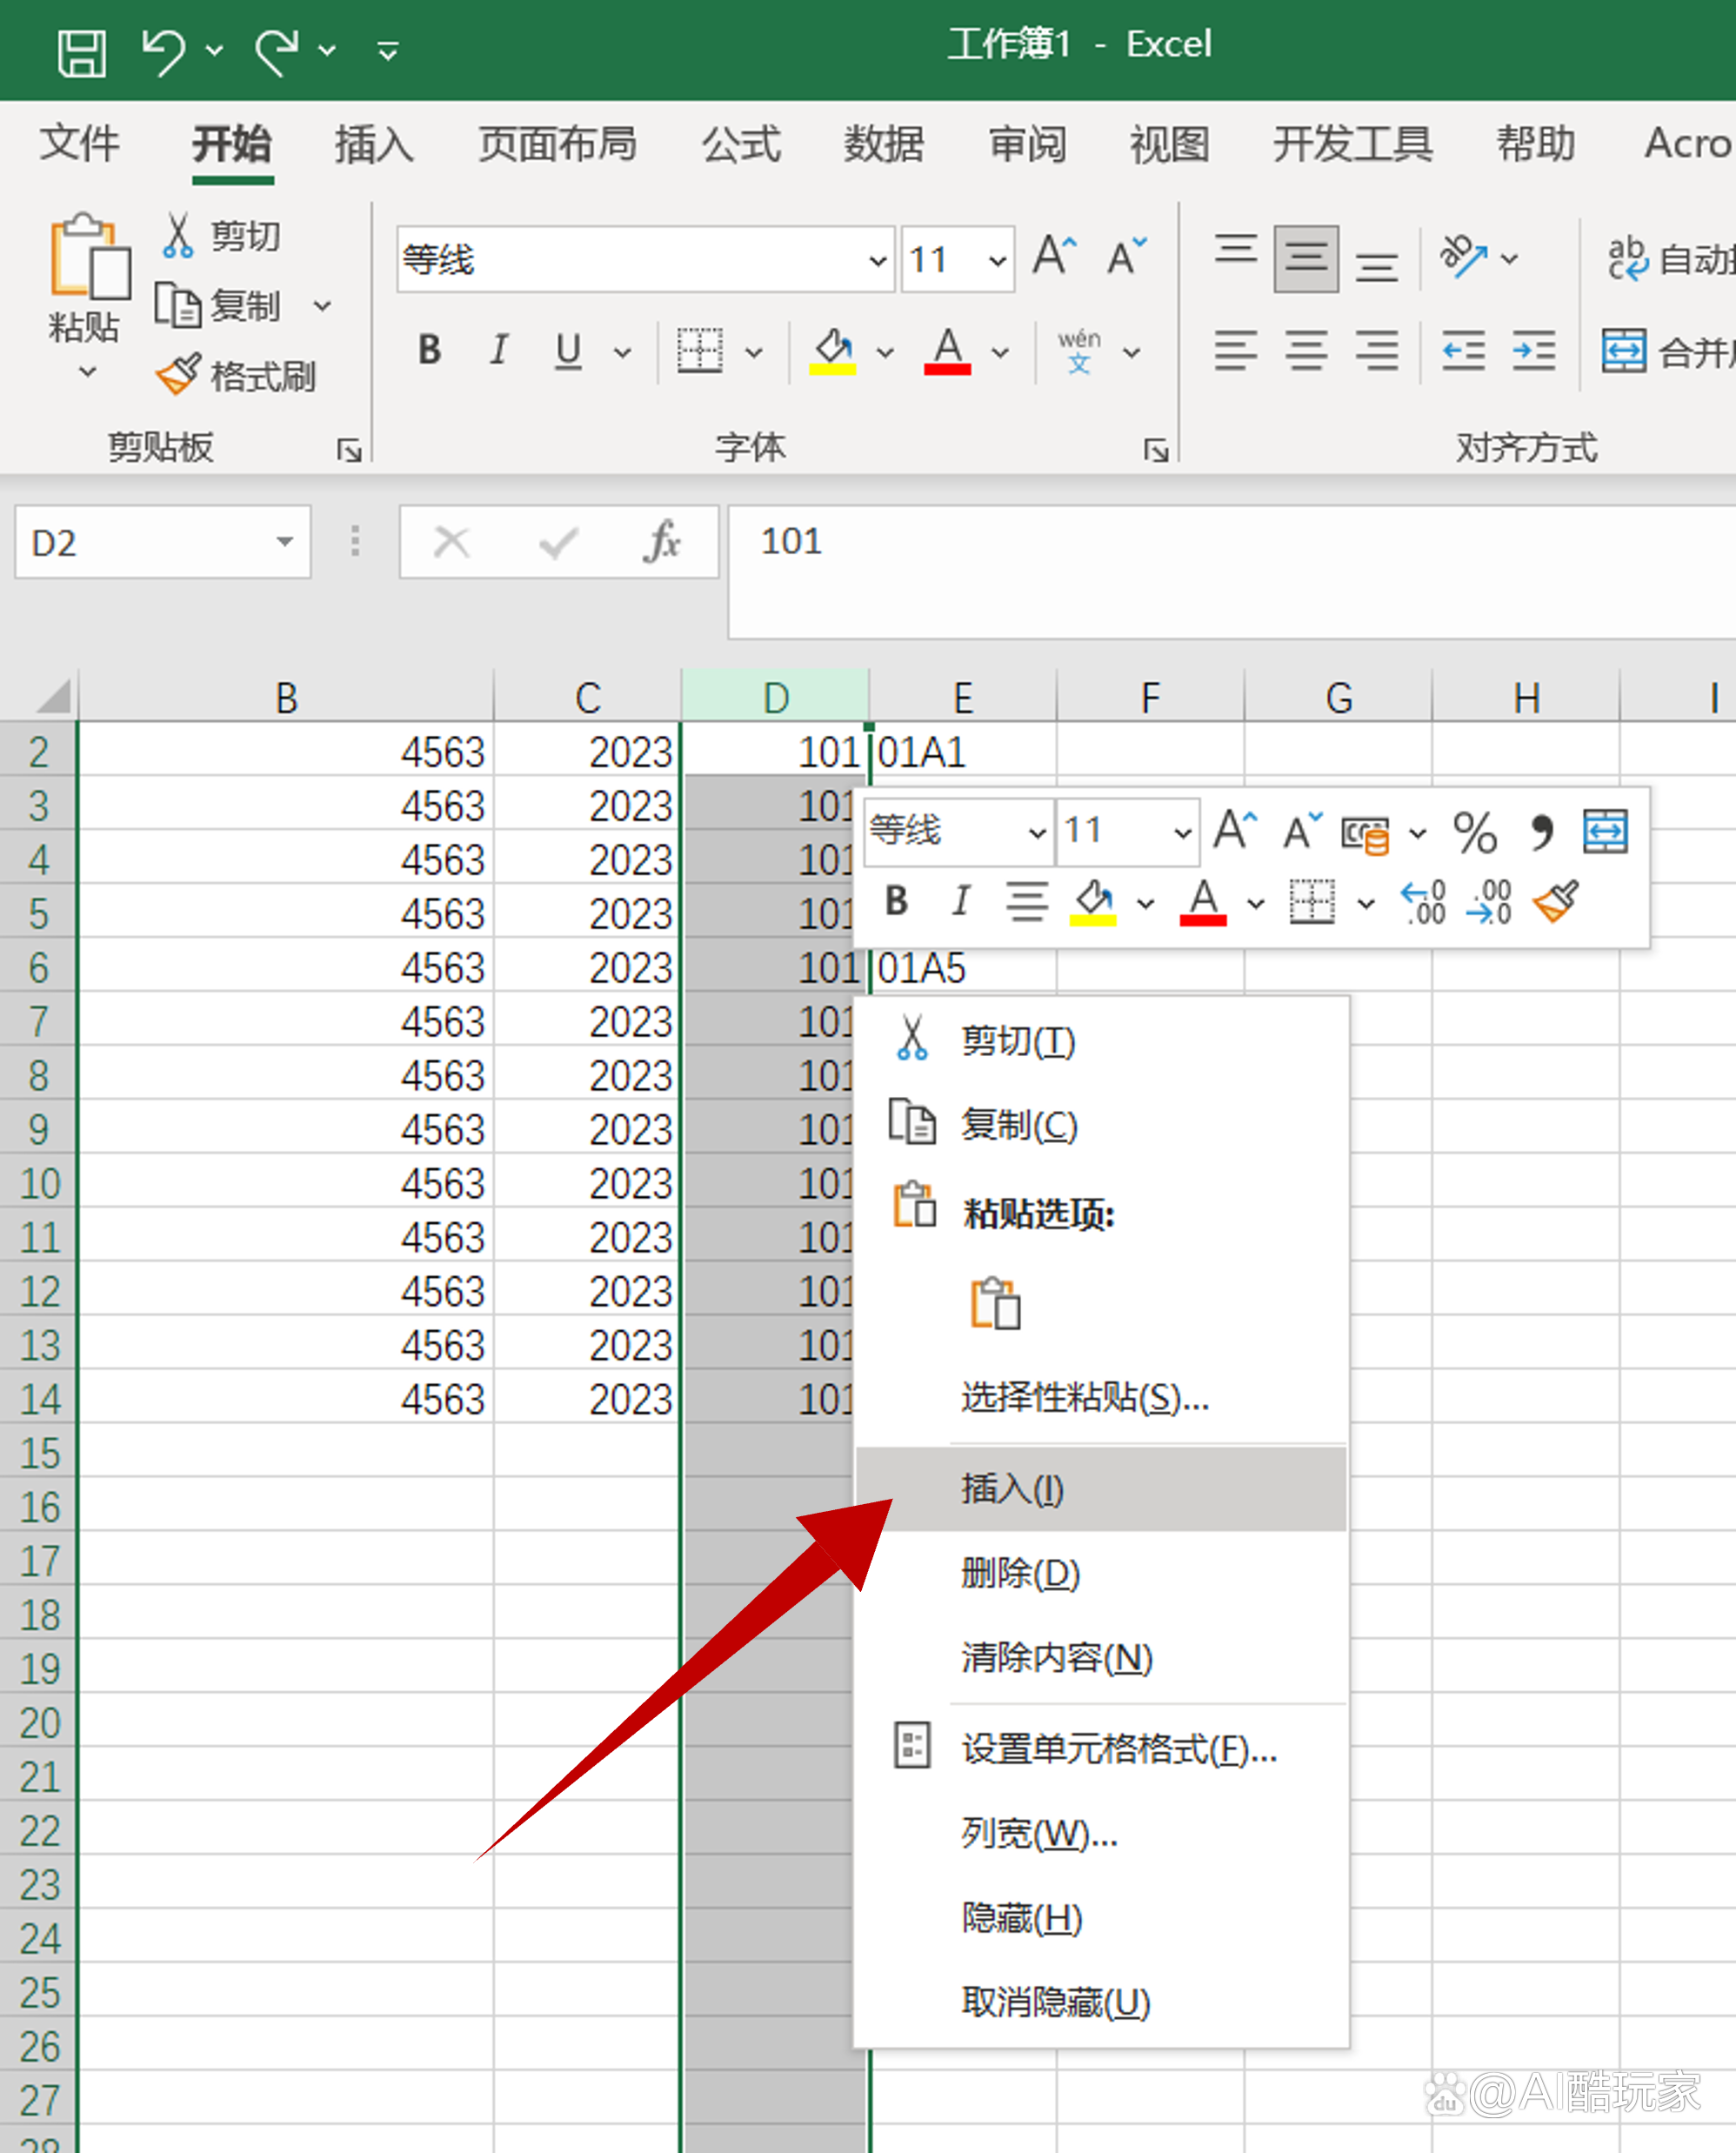Align text right in the ribbon
Viewport: 1736px width, 2153px height.
point(1376,350)
